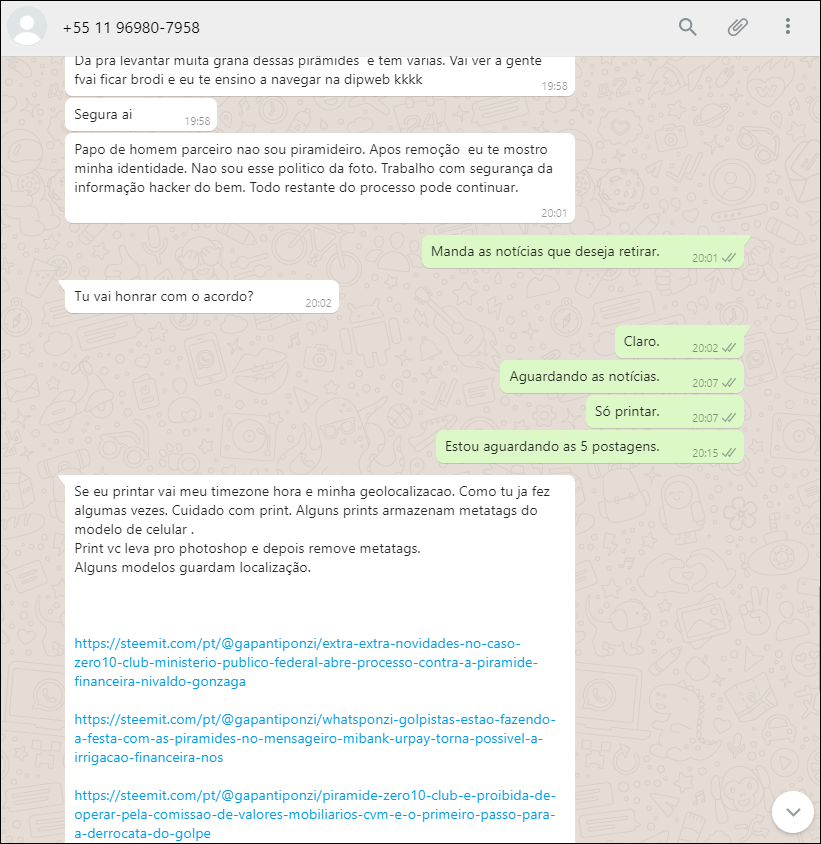Click the 'Aguardando as notícias.' message bubble

point(622,377)
